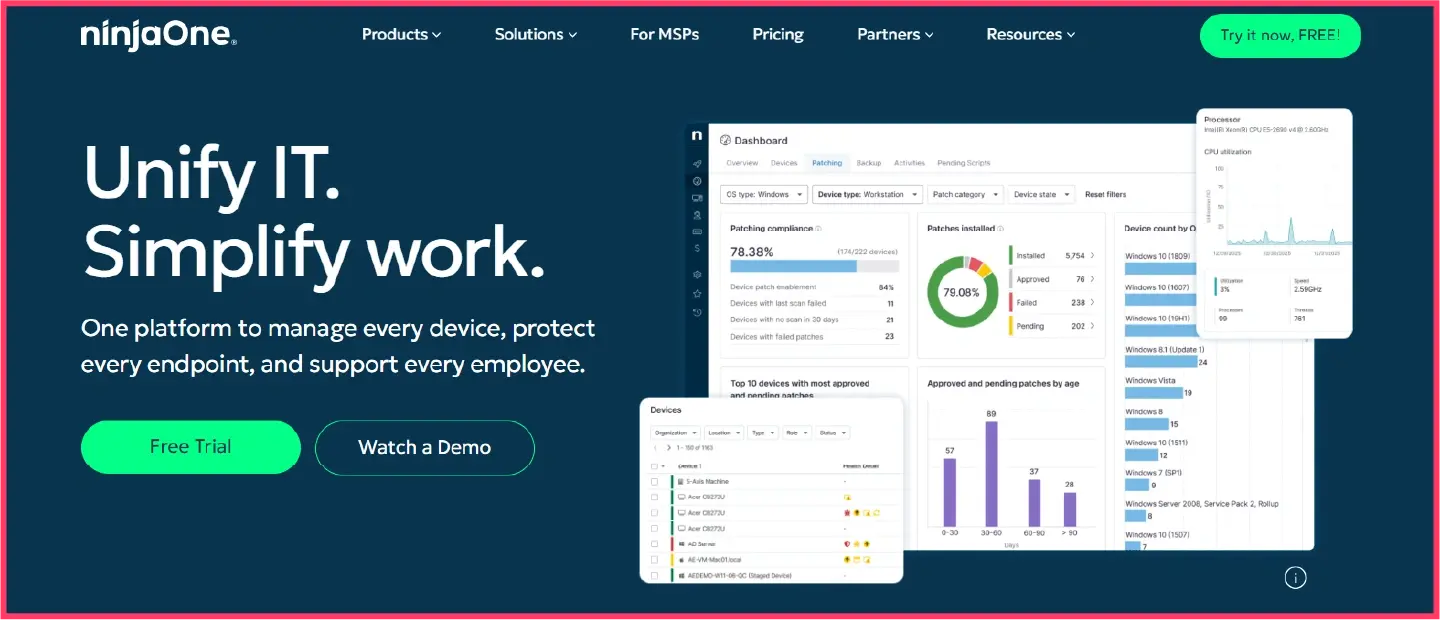This screenshot has height=620, width=1440.
Task: Tick the select-all checkbox in Devices header
Action: (654, 466)
